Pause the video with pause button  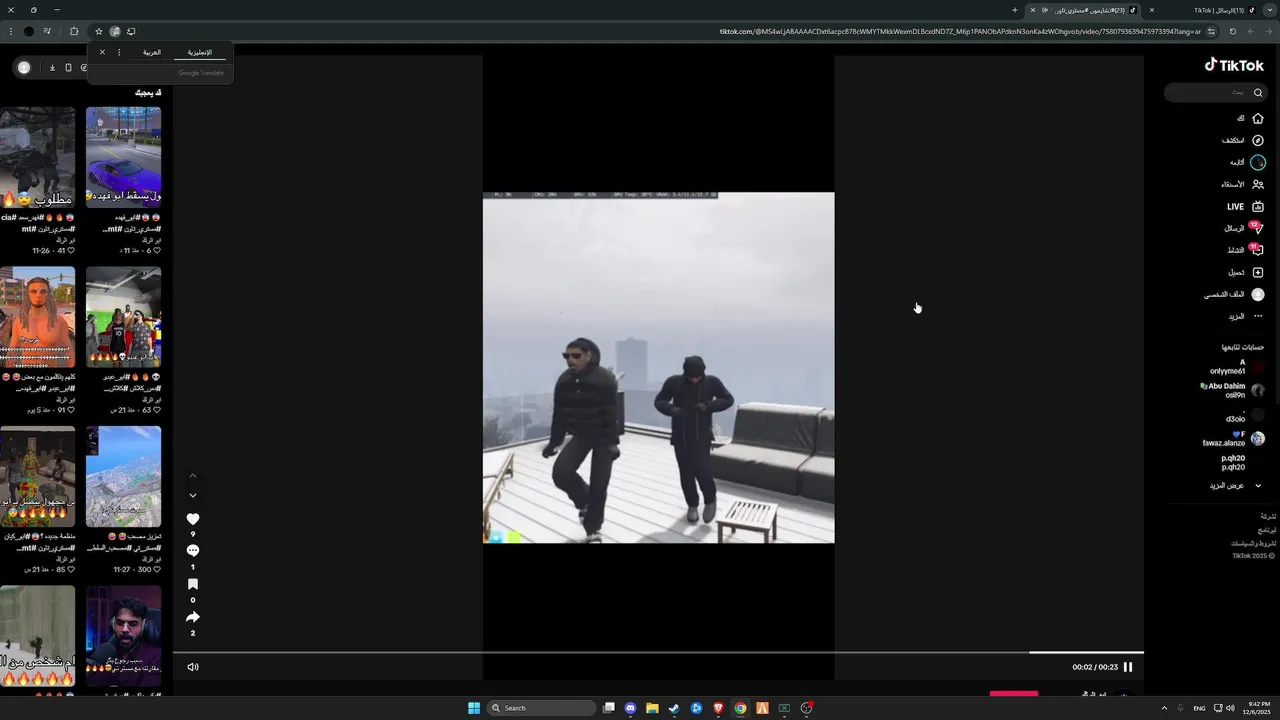(x=1128, y=667)
